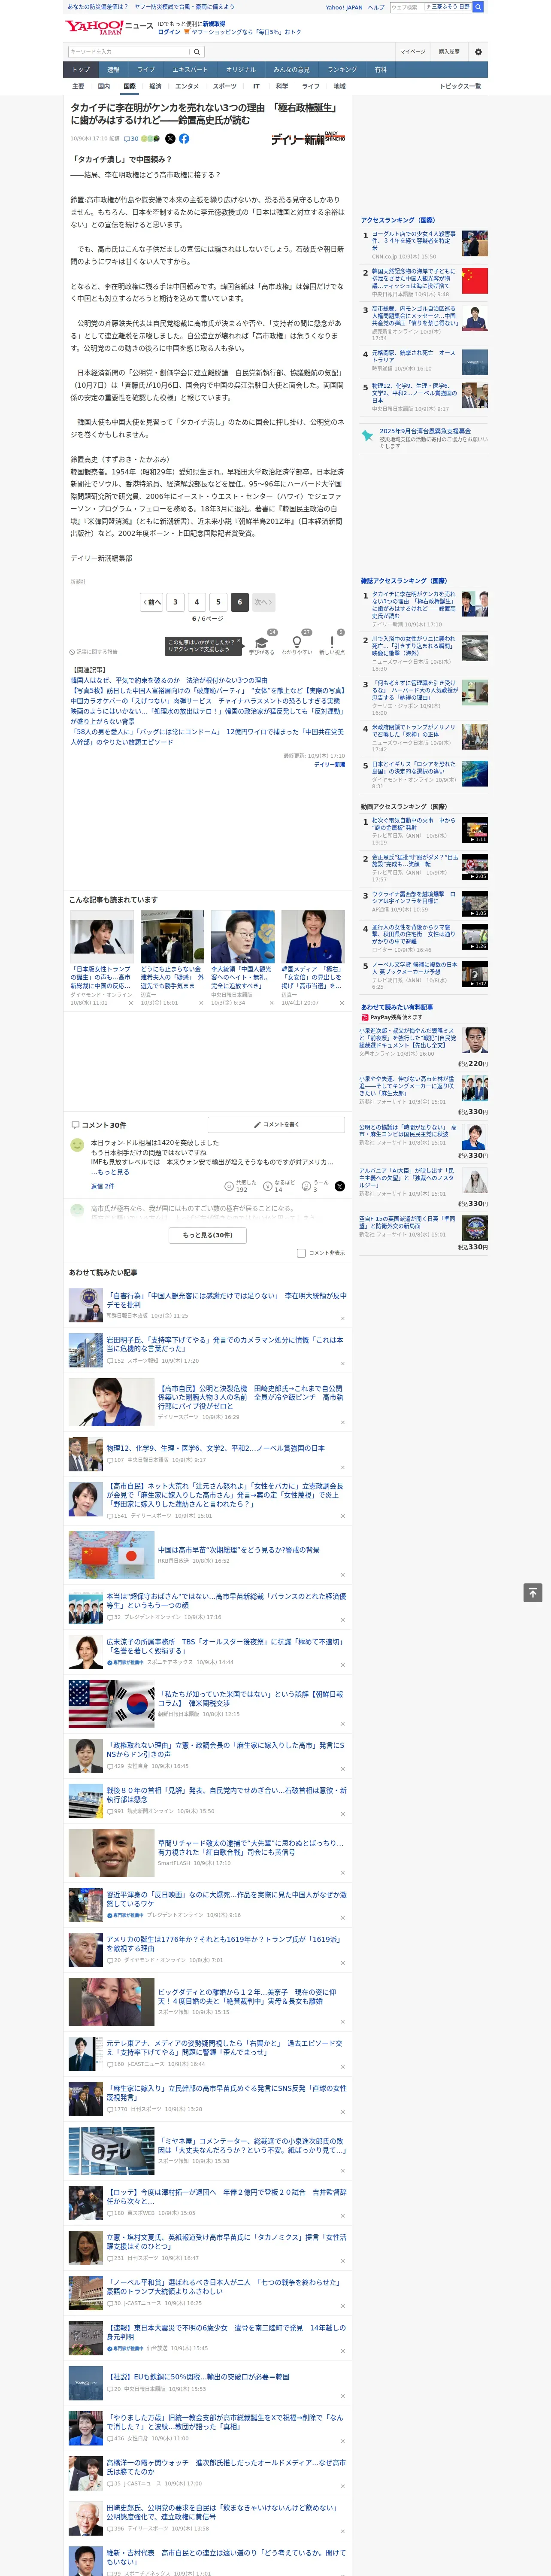551x2576 pixels.
Task: Click the scroll-to-top arrow button
Action: point(533,1593)
